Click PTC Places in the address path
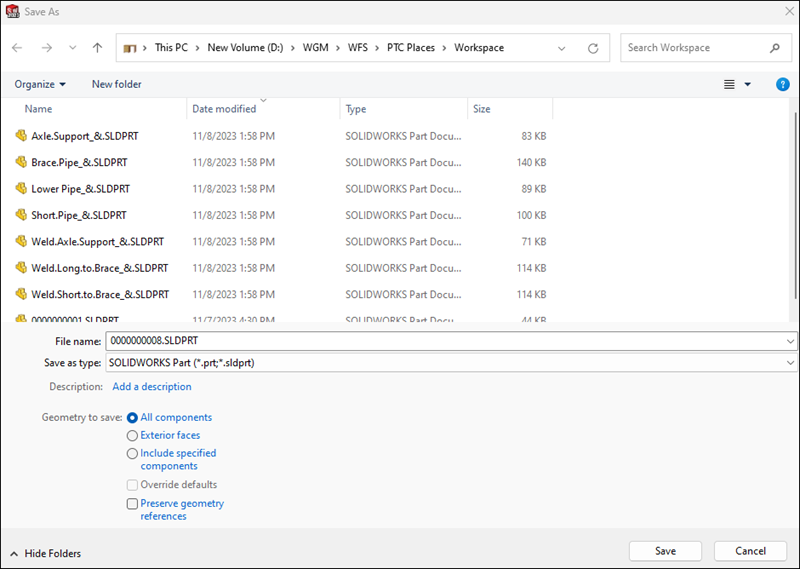The width and height of the screenshot is (800, 569). 411,47
